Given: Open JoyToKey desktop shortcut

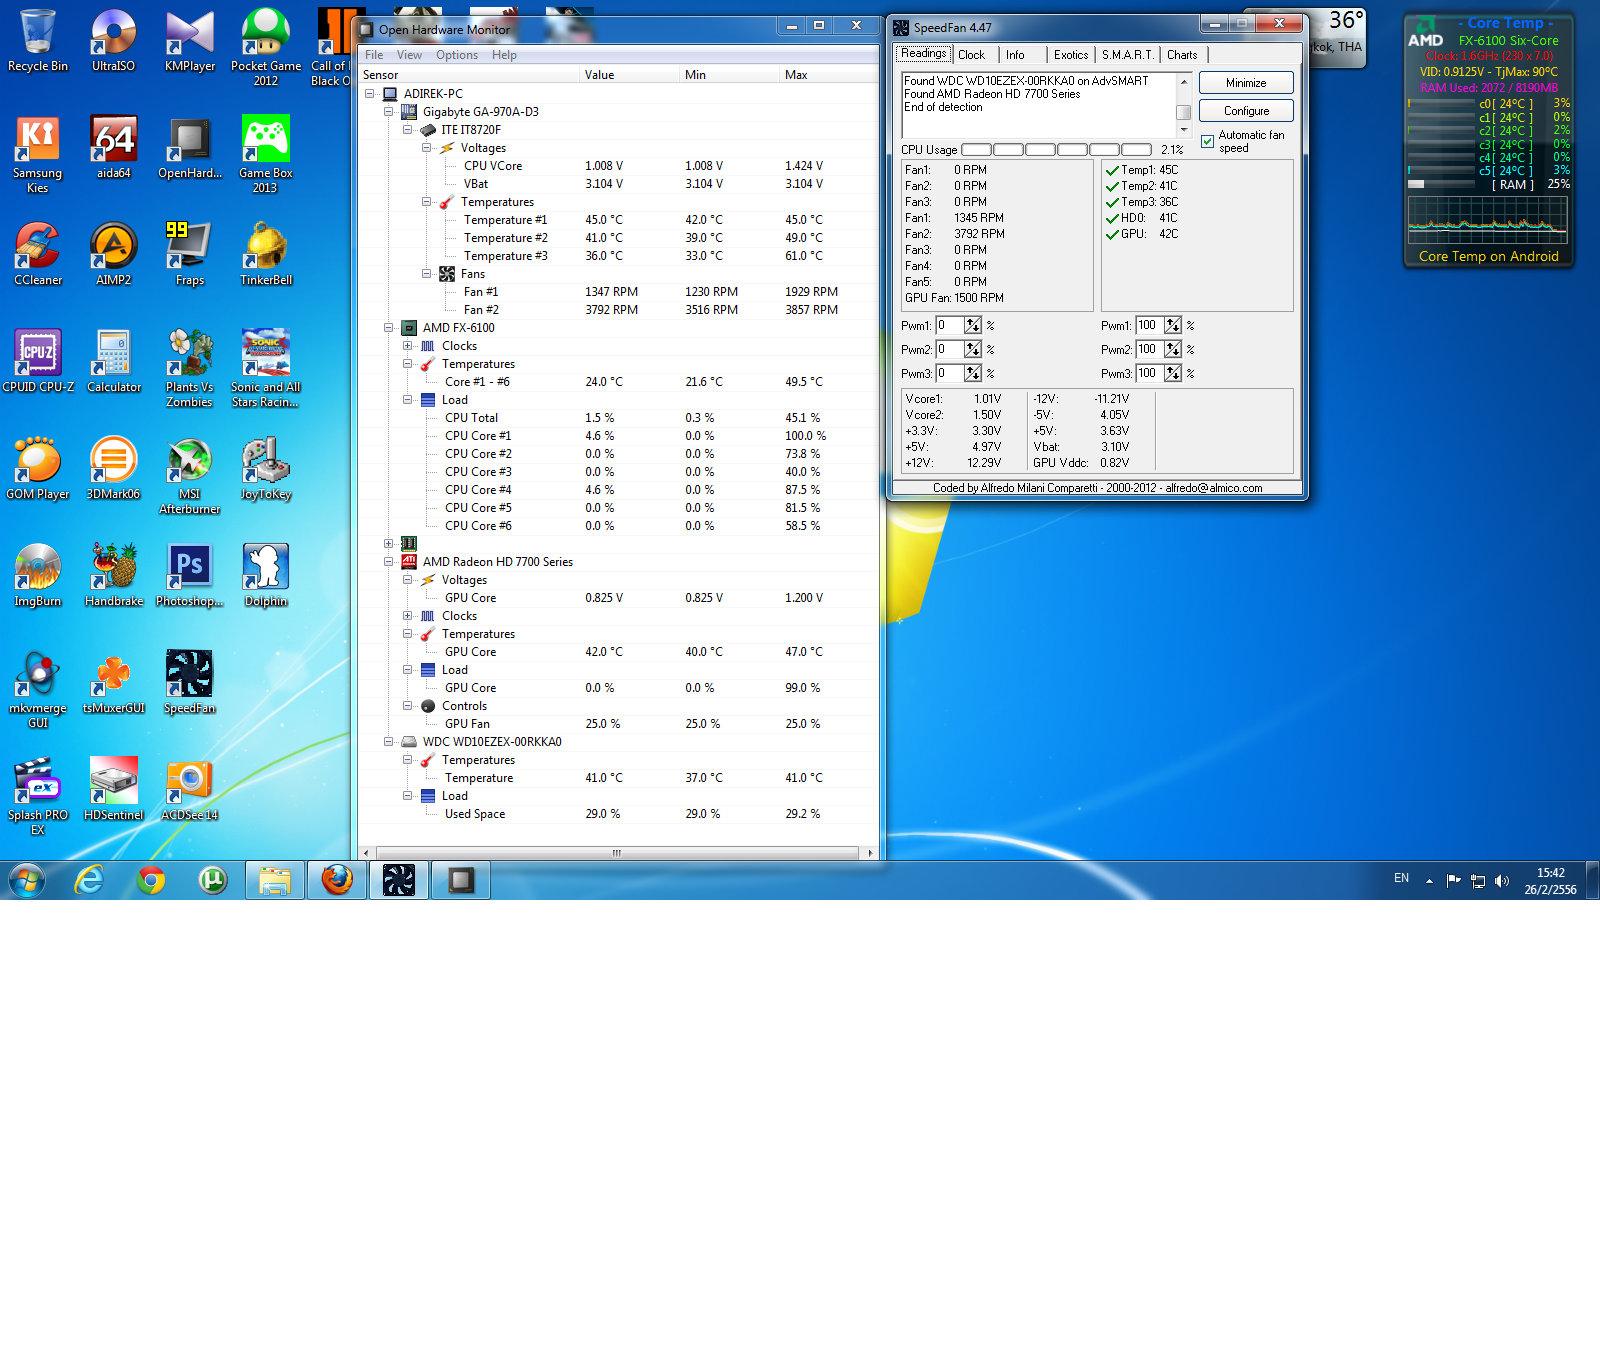Looking at the screenshot, I should [x=266, y=469].
